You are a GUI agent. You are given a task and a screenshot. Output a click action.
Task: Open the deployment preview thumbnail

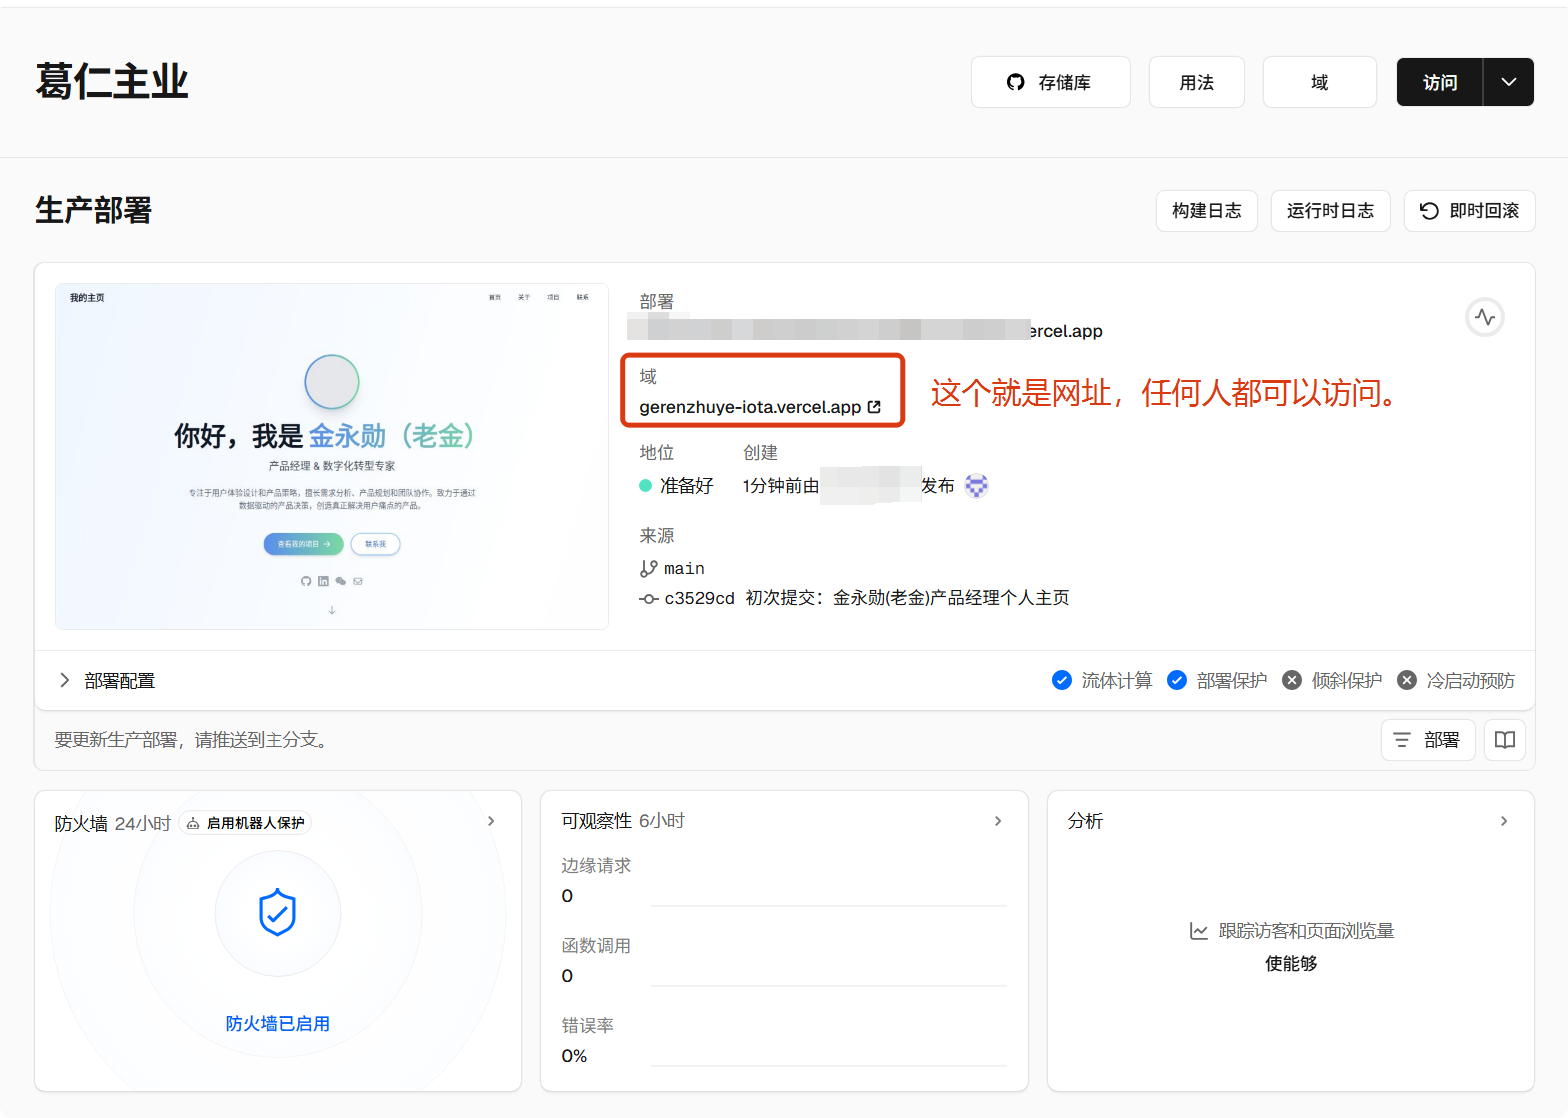(x=332, y=456)
